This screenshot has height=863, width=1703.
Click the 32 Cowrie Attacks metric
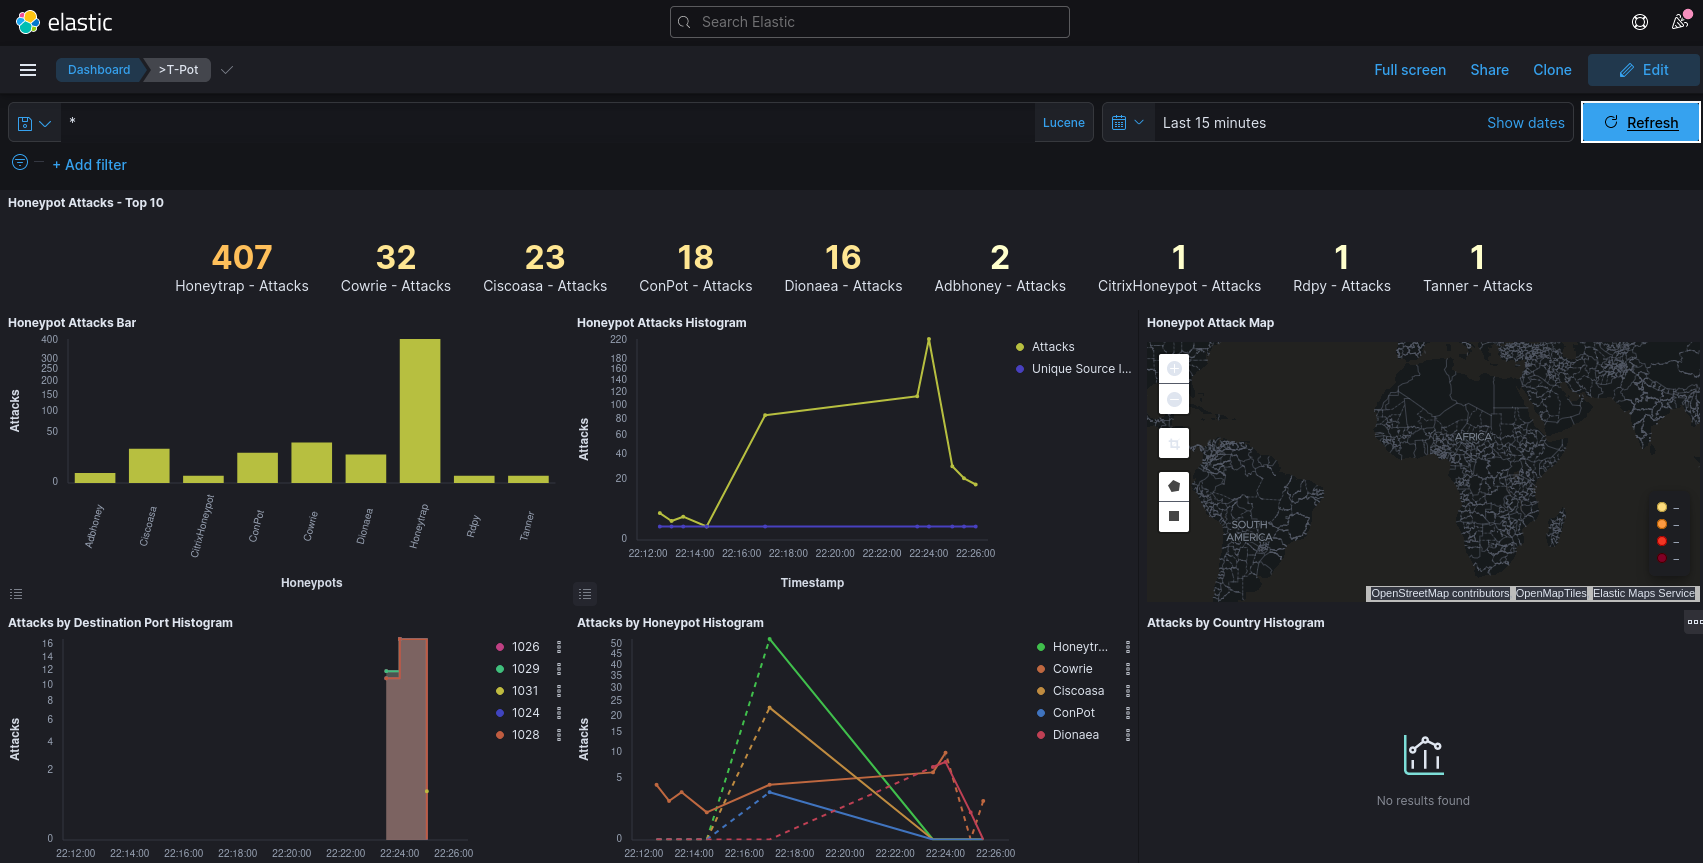396,268
